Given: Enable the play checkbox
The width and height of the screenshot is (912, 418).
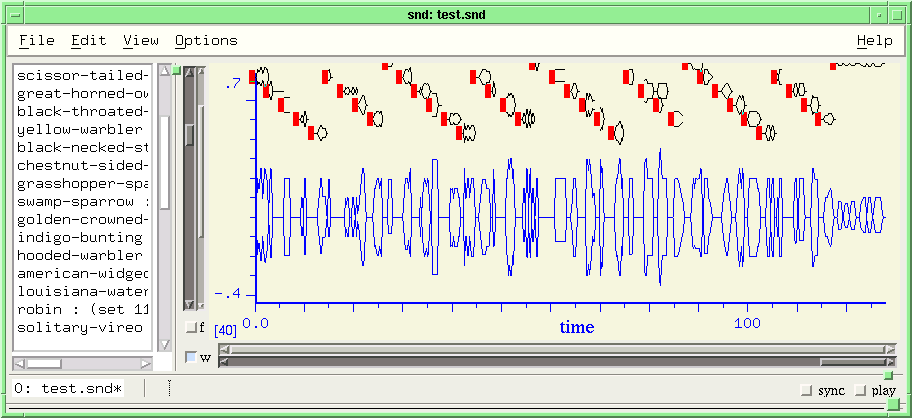Looking at the screenshot, I should tap(860, 390).
